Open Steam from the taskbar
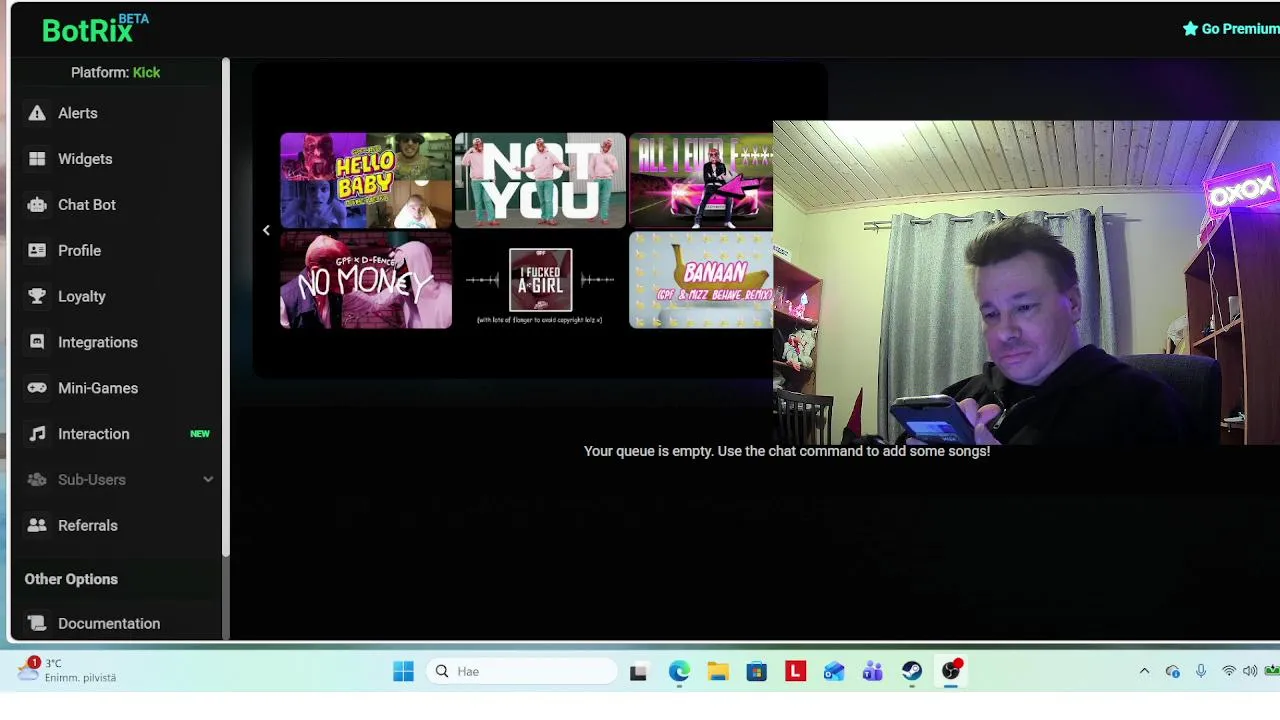The height and width of the screenshot is (720, 1280). tap(912, 671)
